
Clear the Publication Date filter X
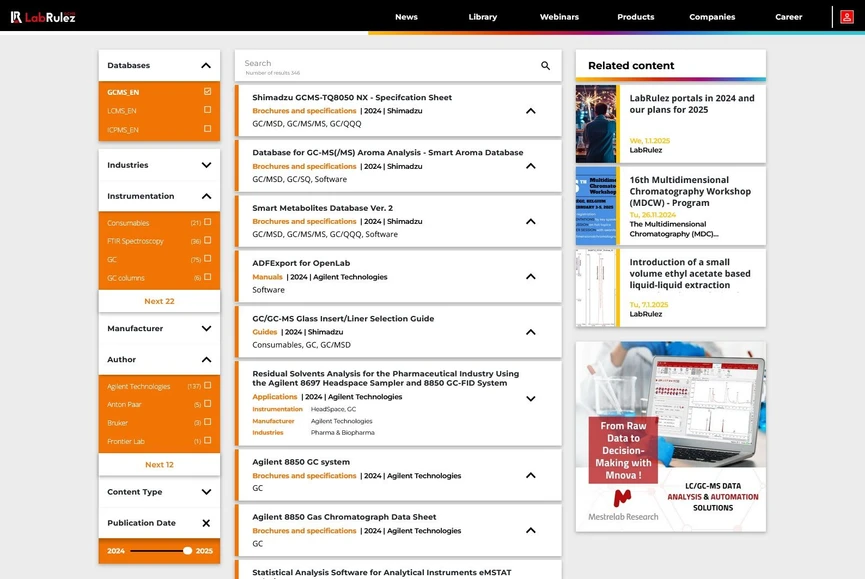[206, 523]
